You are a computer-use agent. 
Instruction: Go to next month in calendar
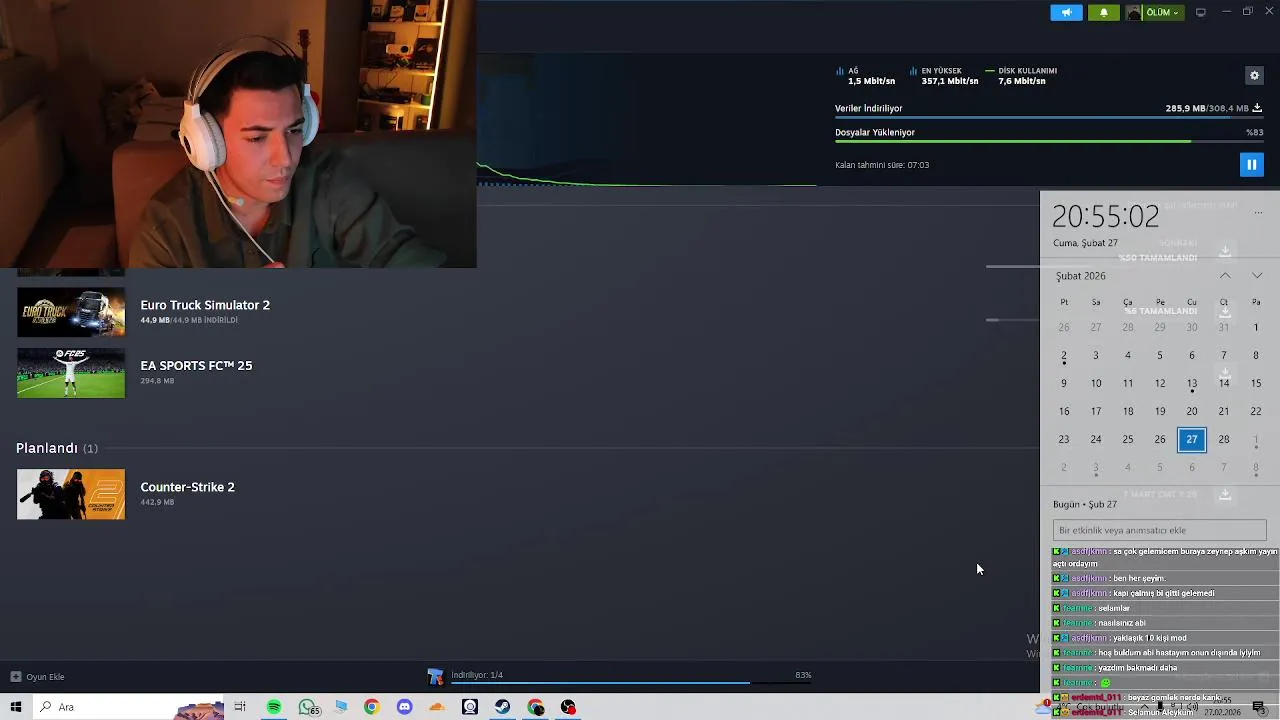[x=1257, y=276]
